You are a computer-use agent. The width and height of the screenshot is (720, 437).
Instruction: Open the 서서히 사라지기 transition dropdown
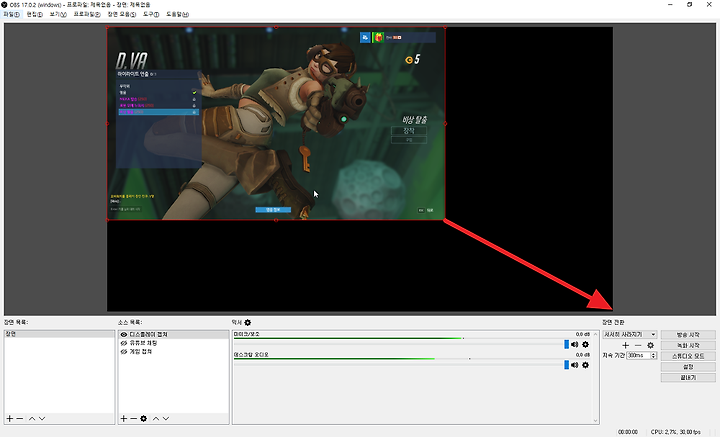[630, 334]
